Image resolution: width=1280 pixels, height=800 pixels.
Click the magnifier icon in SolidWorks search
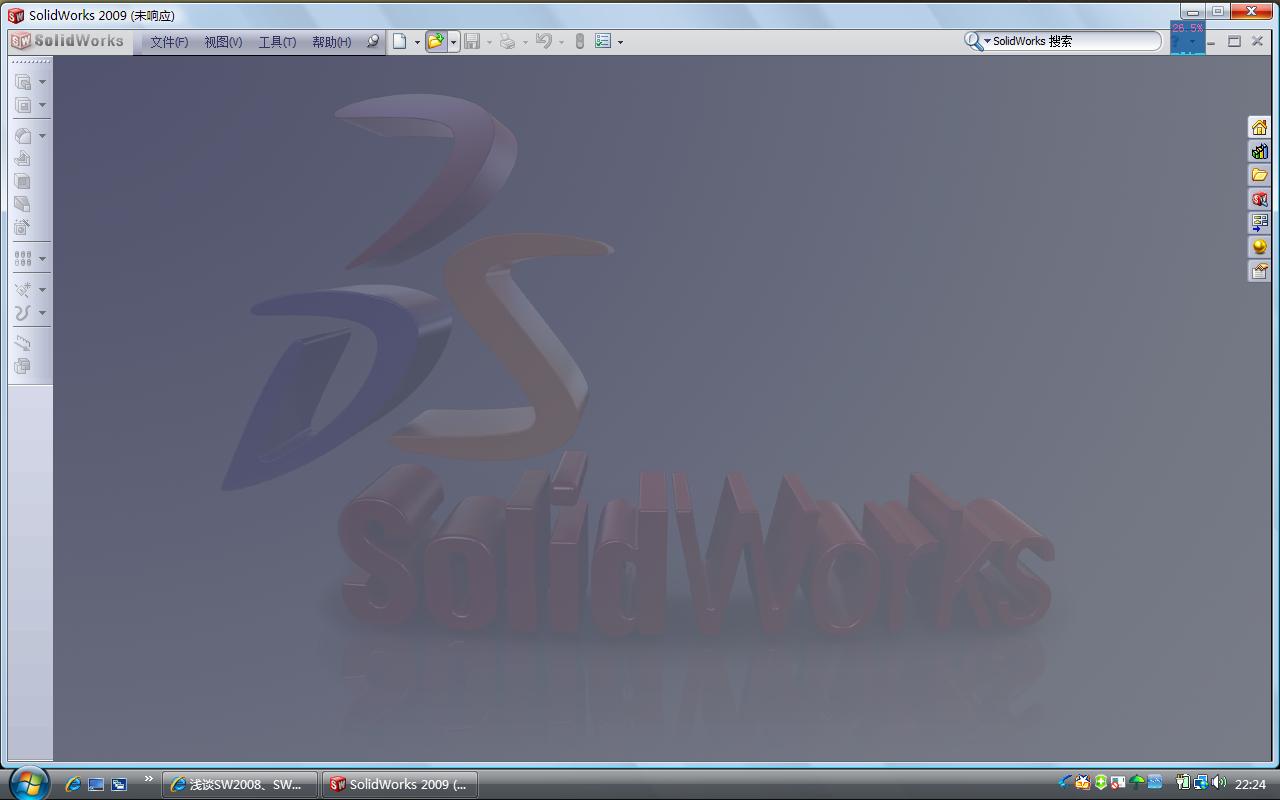point(972,41)
